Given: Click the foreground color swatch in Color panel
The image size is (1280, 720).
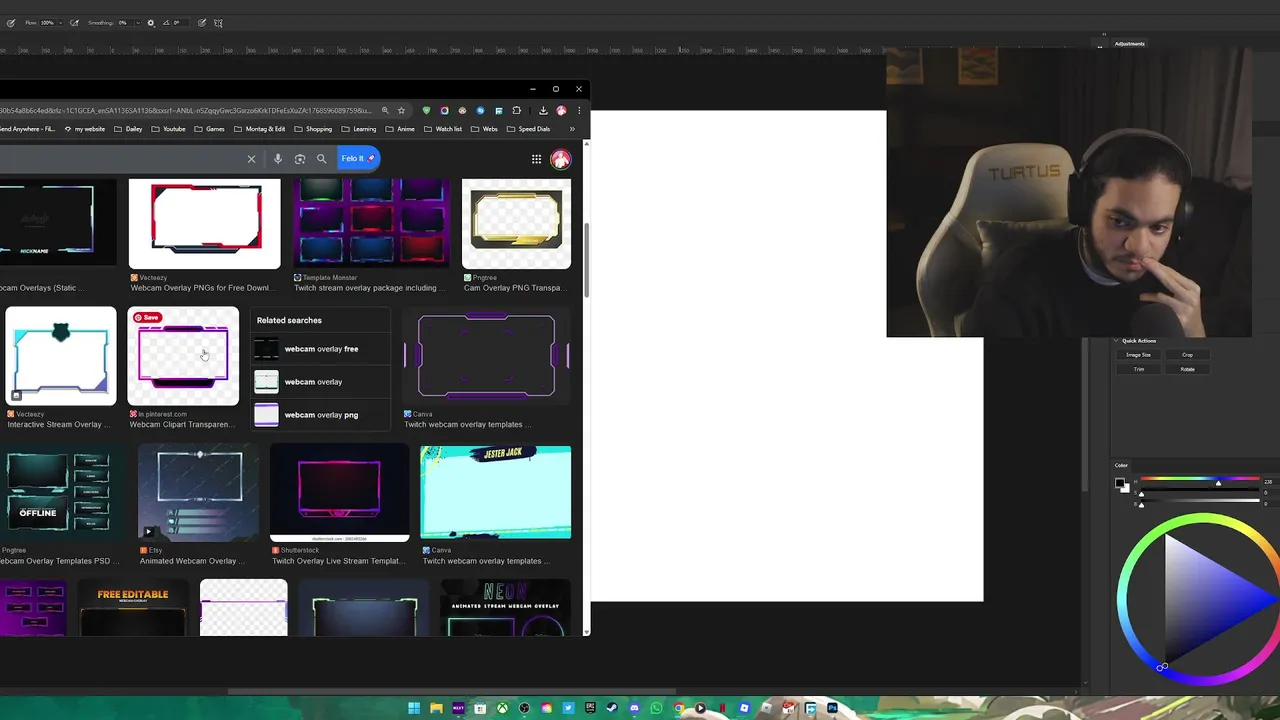Looking at the screenshot, I should tap(1120, 483).
